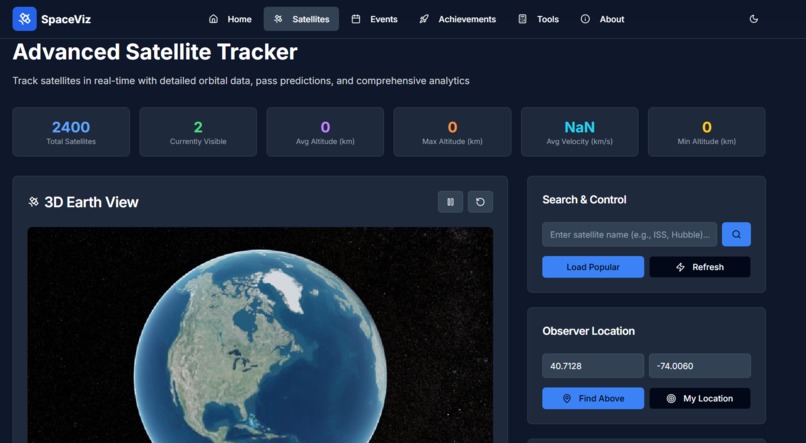This screenshot has height=443, width=806.
Task: Click the map pin icon on Find Above
Action: 566,398
